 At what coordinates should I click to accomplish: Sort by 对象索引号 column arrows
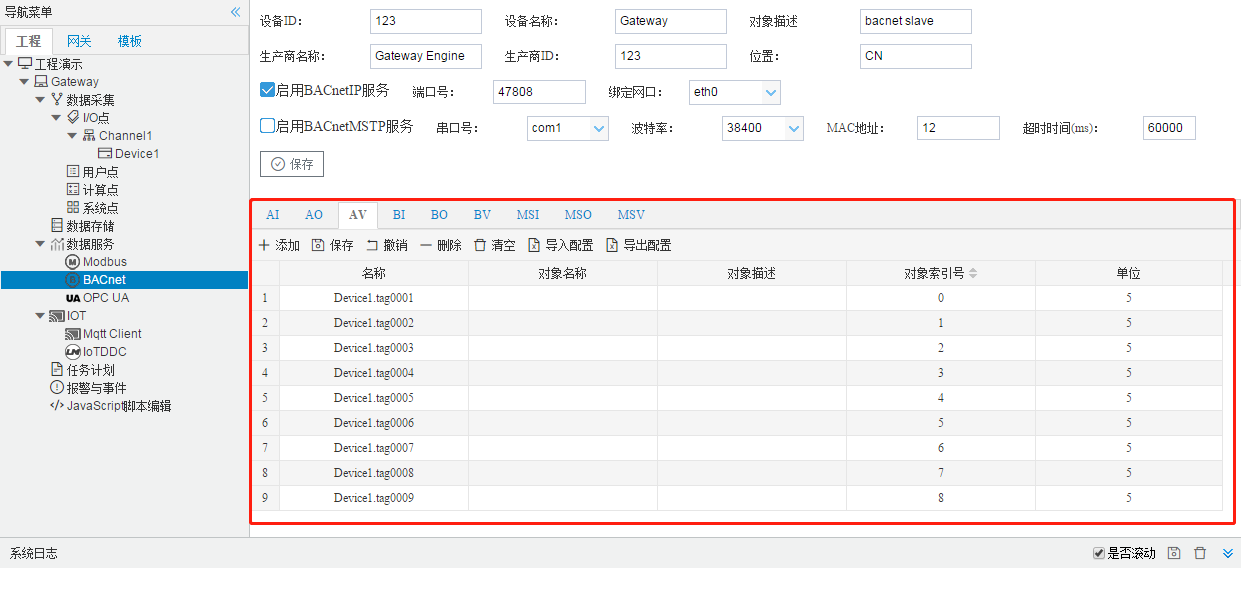[x=973, y=273]
